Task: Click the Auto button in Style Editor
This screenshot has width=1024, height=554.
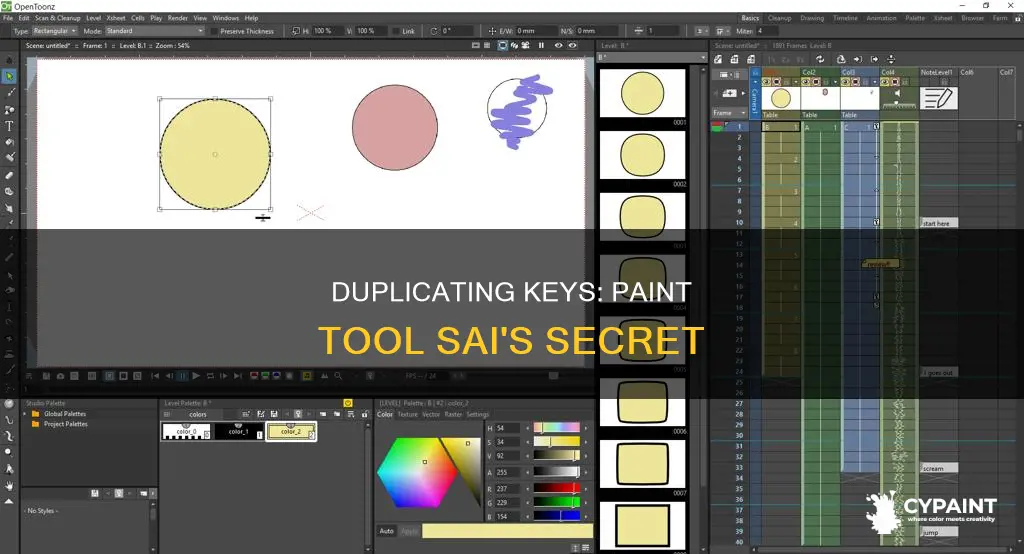Action: 387,531
